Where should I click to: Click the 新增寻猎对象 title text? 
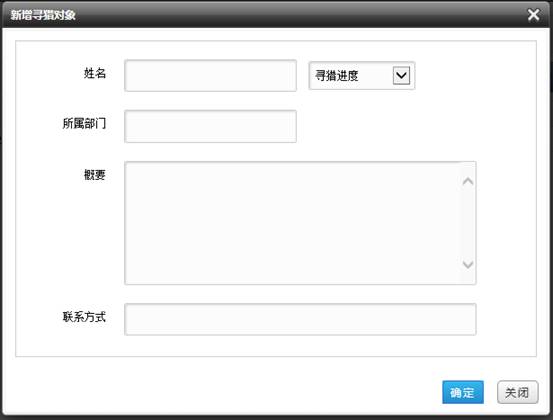tap(43, 15)
